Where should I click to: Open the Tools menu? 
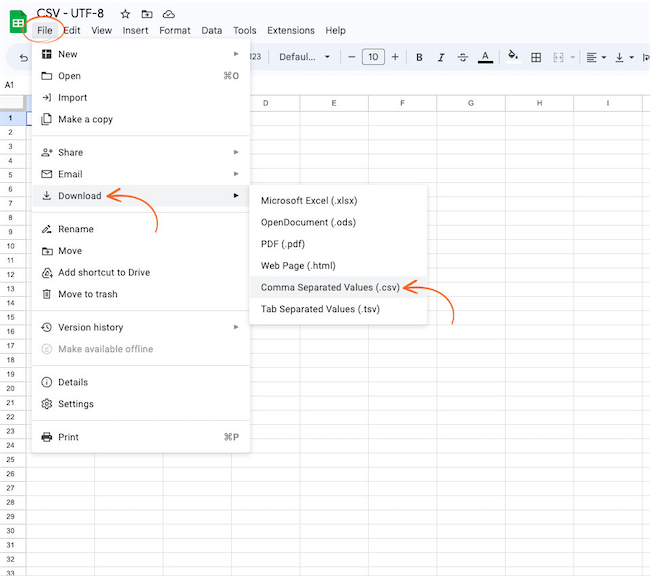(x=245, y=30)
